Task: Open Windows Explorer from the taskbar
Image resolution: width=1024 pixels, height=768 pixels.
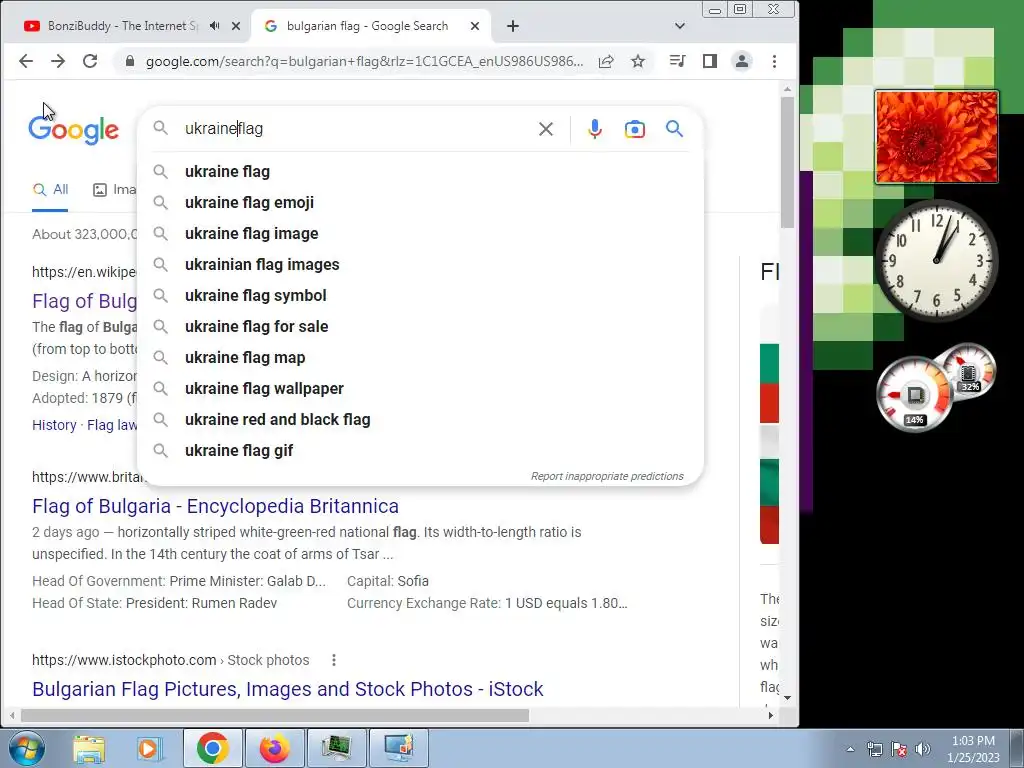Action: [89, 748]
